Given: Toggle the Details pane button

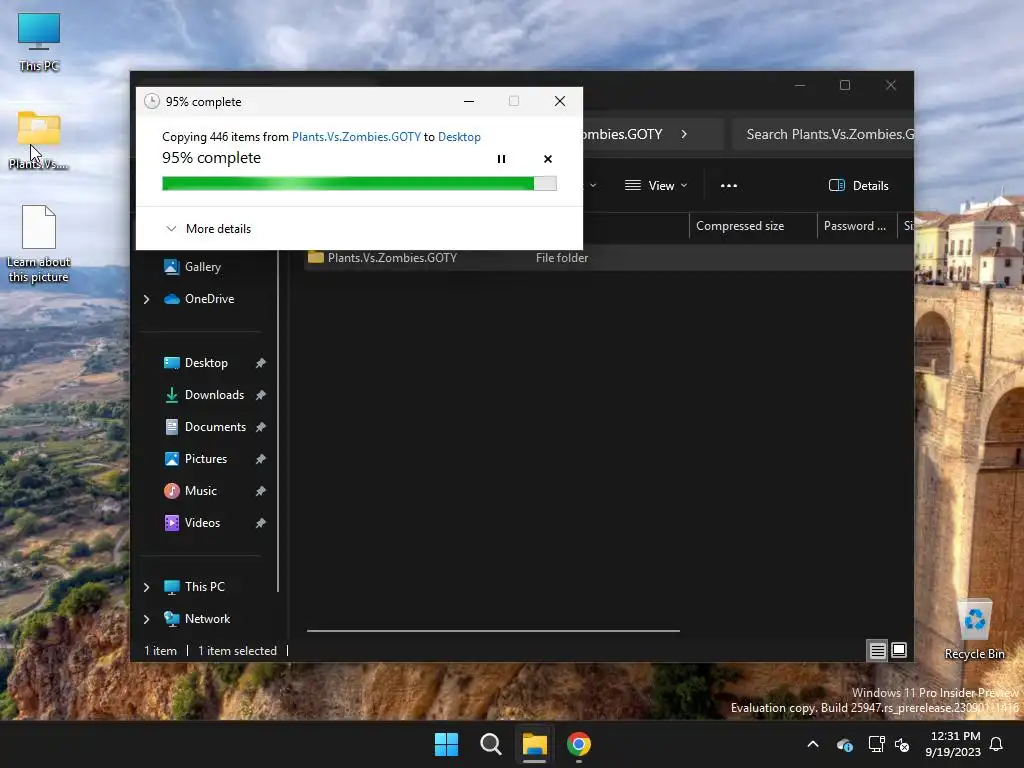Looking at the screenshot, I should click(858, 185).
